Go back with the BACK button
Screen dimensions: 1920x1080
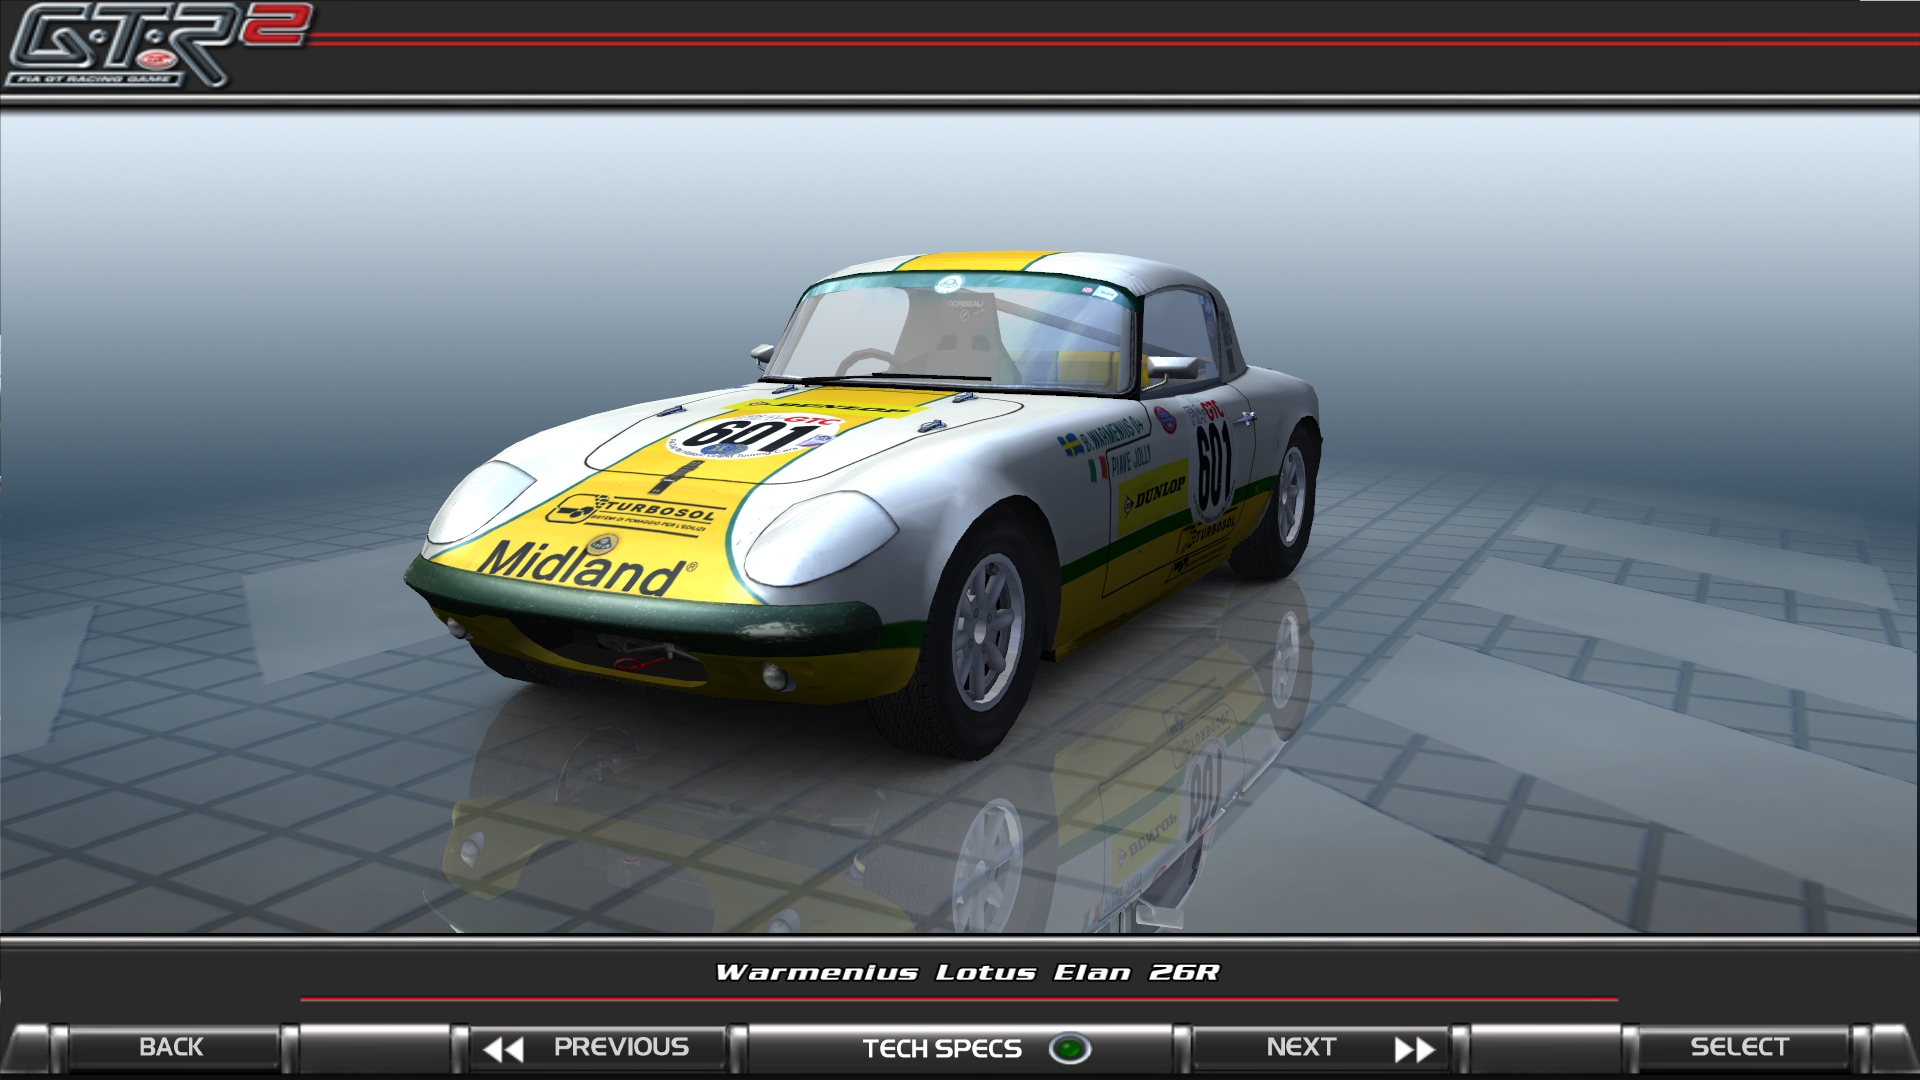[171, 1047]
